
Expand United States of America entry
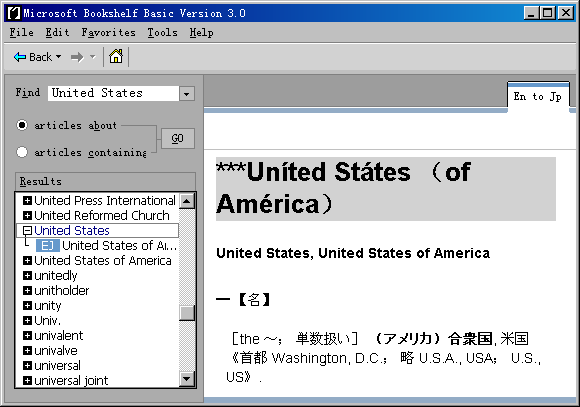[x=27, y=260]
